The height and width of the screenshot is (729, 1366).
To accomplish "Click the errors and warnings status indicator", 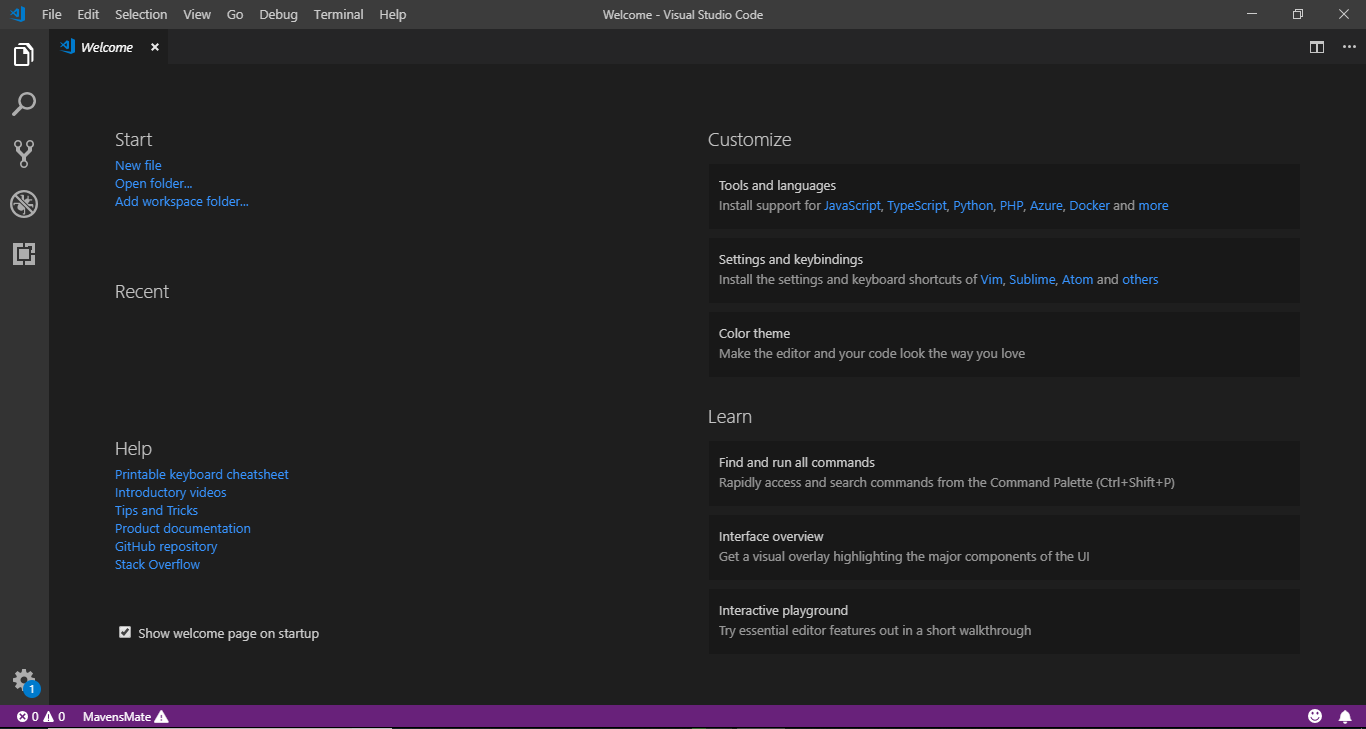I will (41, 716).
